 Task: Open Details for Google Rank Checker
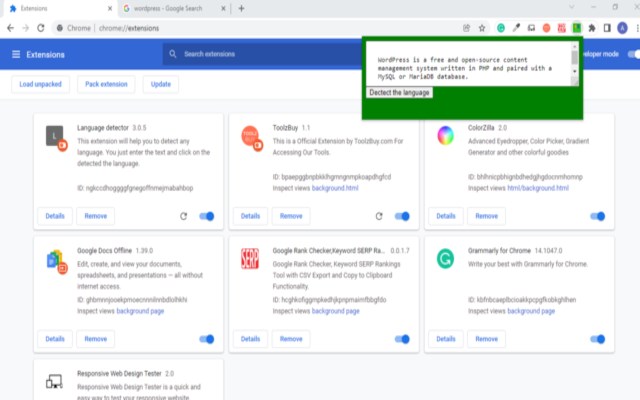[251, 339]
